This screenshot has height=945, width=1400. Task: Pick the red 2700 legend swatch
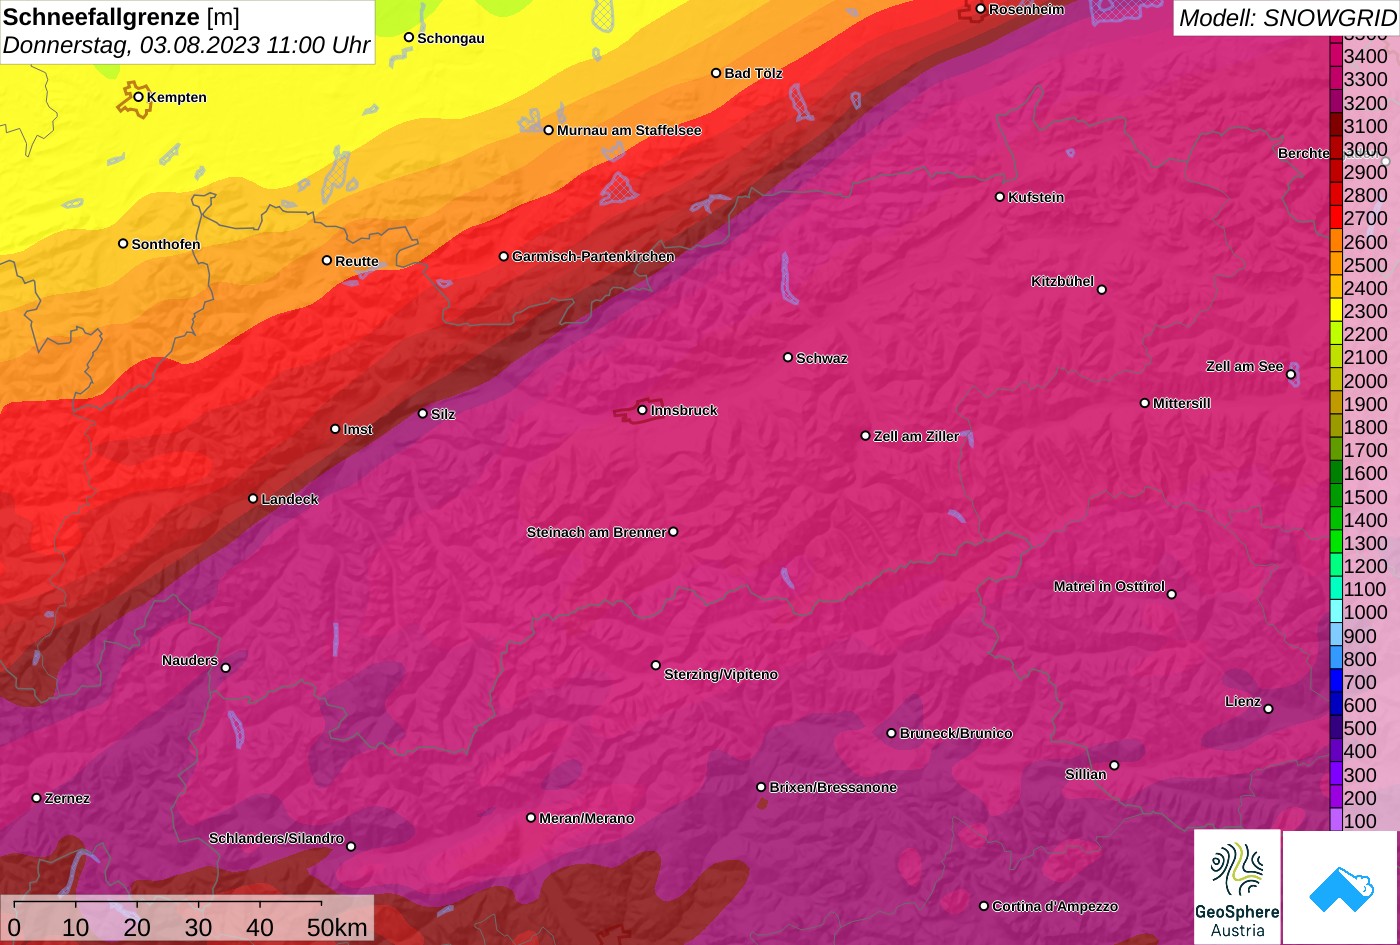coord(1336,218)
